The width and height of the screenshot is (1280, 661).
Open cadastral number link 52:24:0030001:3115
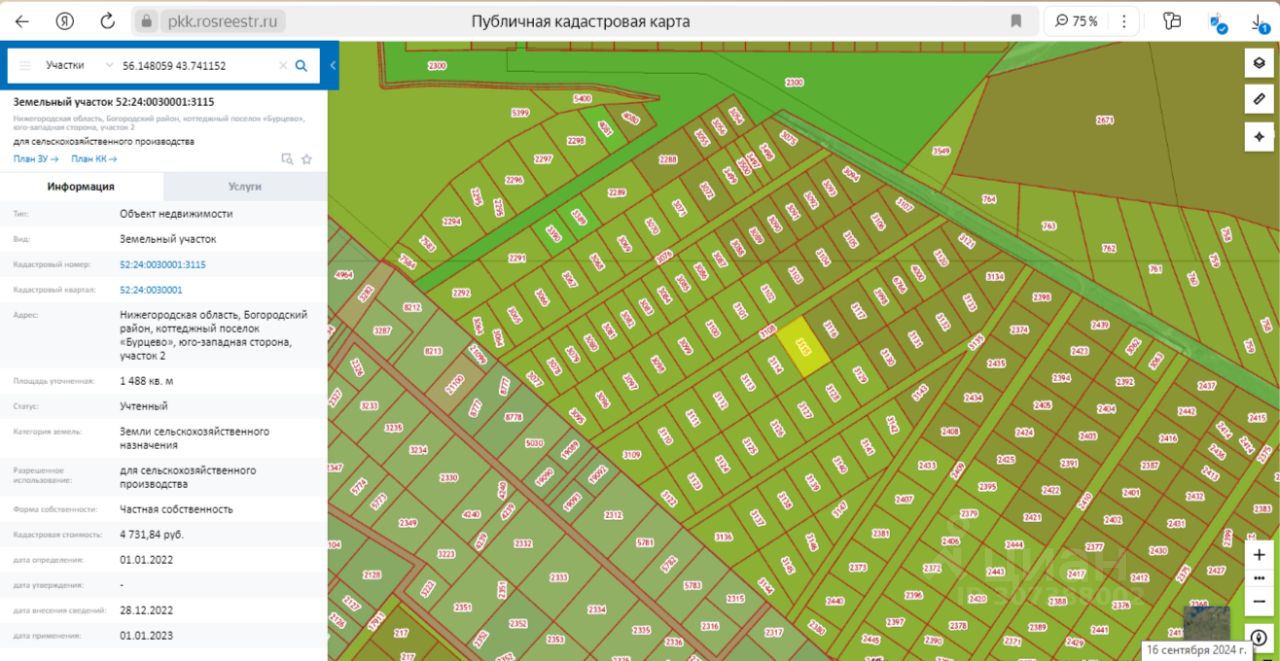point(163,264)
